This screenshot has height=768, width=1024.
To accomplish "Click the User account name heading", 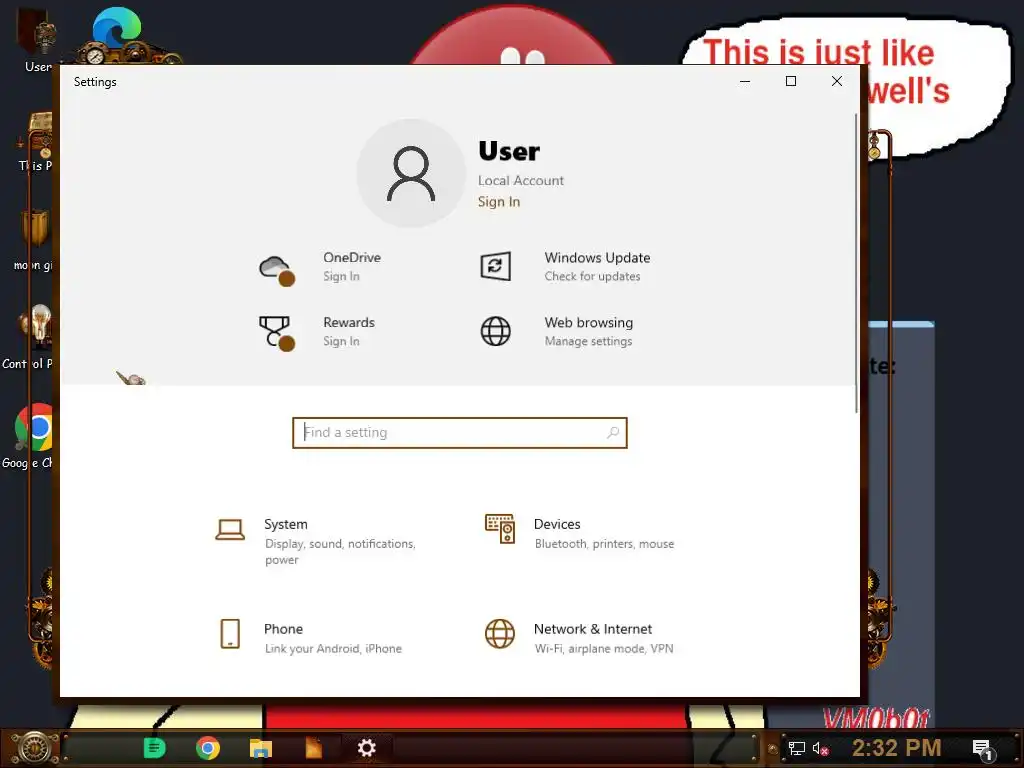I will 509,152.
